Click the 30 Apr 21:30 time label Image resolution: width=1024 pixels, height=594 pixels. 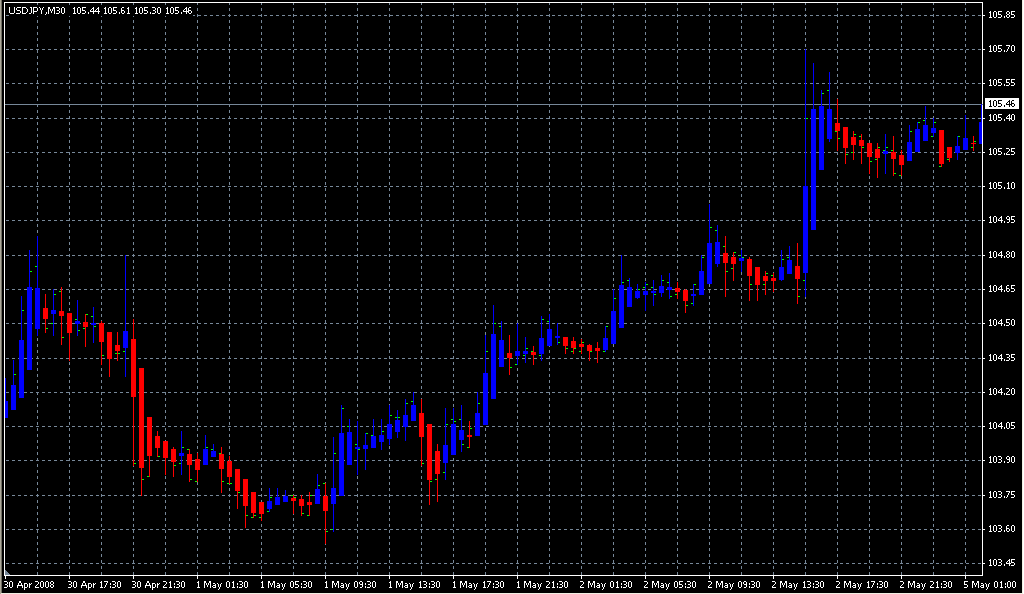tap(159, 585)
